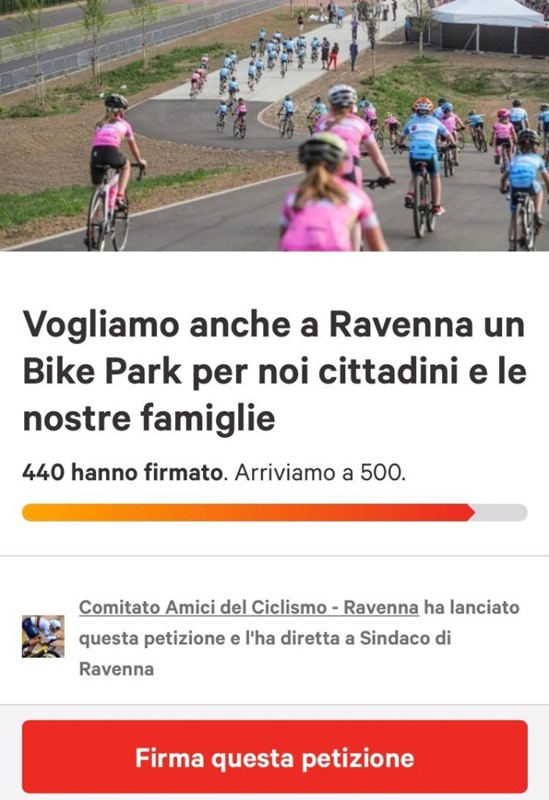This screenshot has width=549, height=800.
Task: Click the white tent in the photo
Action: pyautogui.click(x=488, y=14)
